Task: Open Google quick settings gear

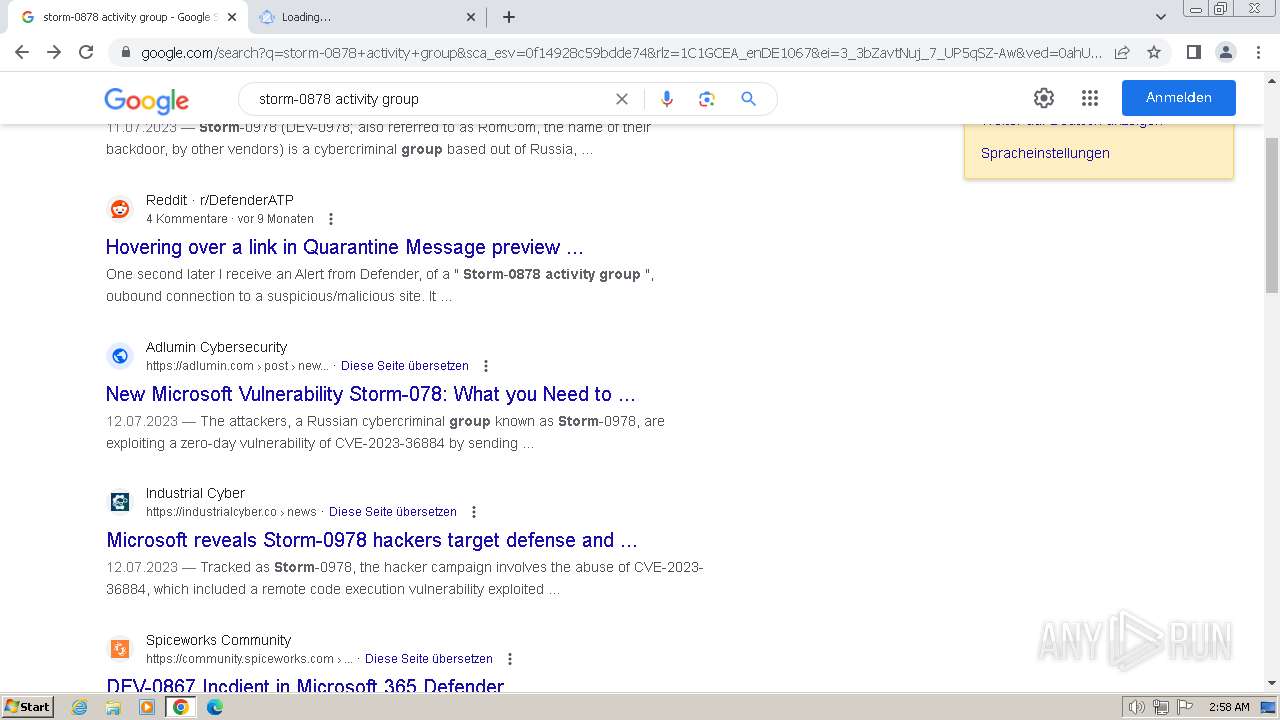Action: [x=1044, y=98]
